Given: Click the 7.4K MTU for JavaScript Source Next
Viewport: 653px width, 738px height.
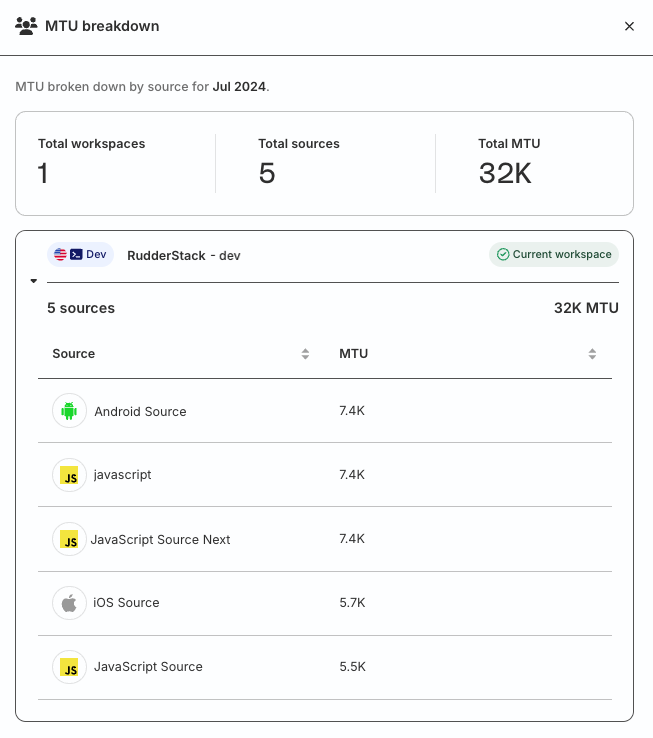Looking at the screenshot, I should coord(352,539).
